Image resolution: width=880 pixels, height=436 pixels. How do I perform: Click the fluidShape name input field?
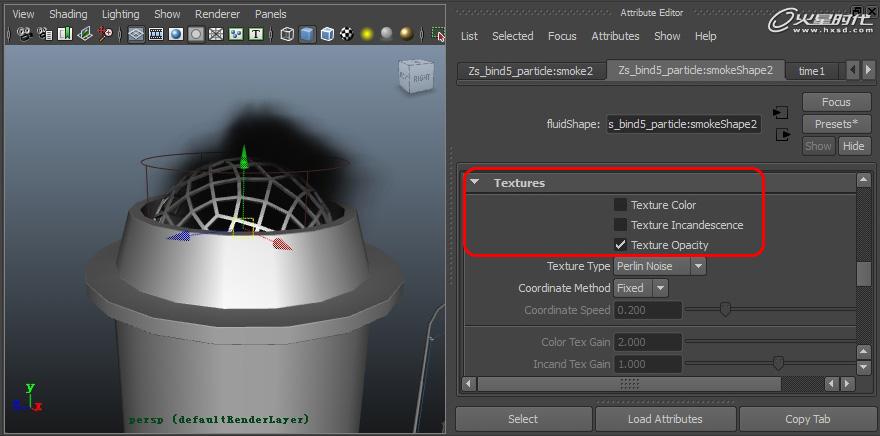click(x=684, y=124)
